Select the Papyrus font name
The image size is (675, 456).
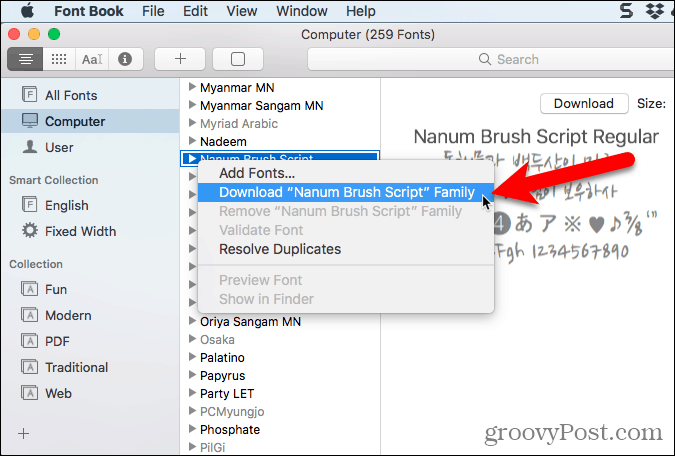(223, 376)
